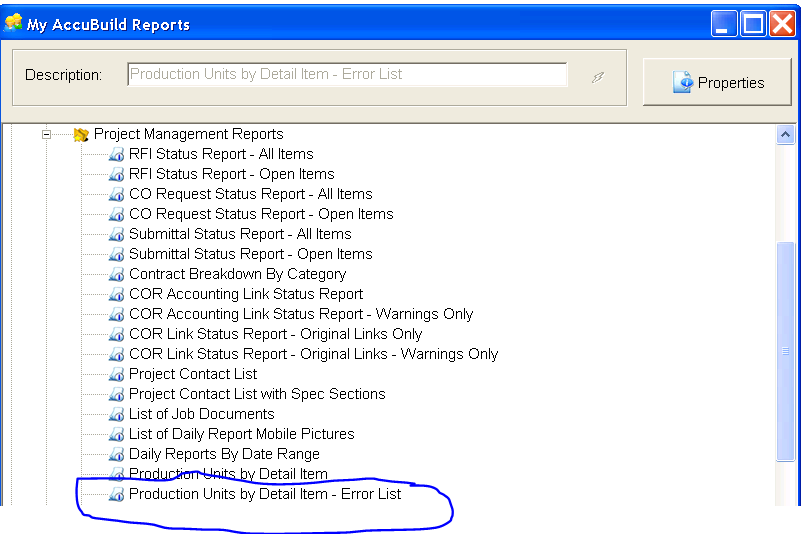Click icon for List of Daily Report Mobile Pictures
The image size is (801, 534).
click(116, 434)
